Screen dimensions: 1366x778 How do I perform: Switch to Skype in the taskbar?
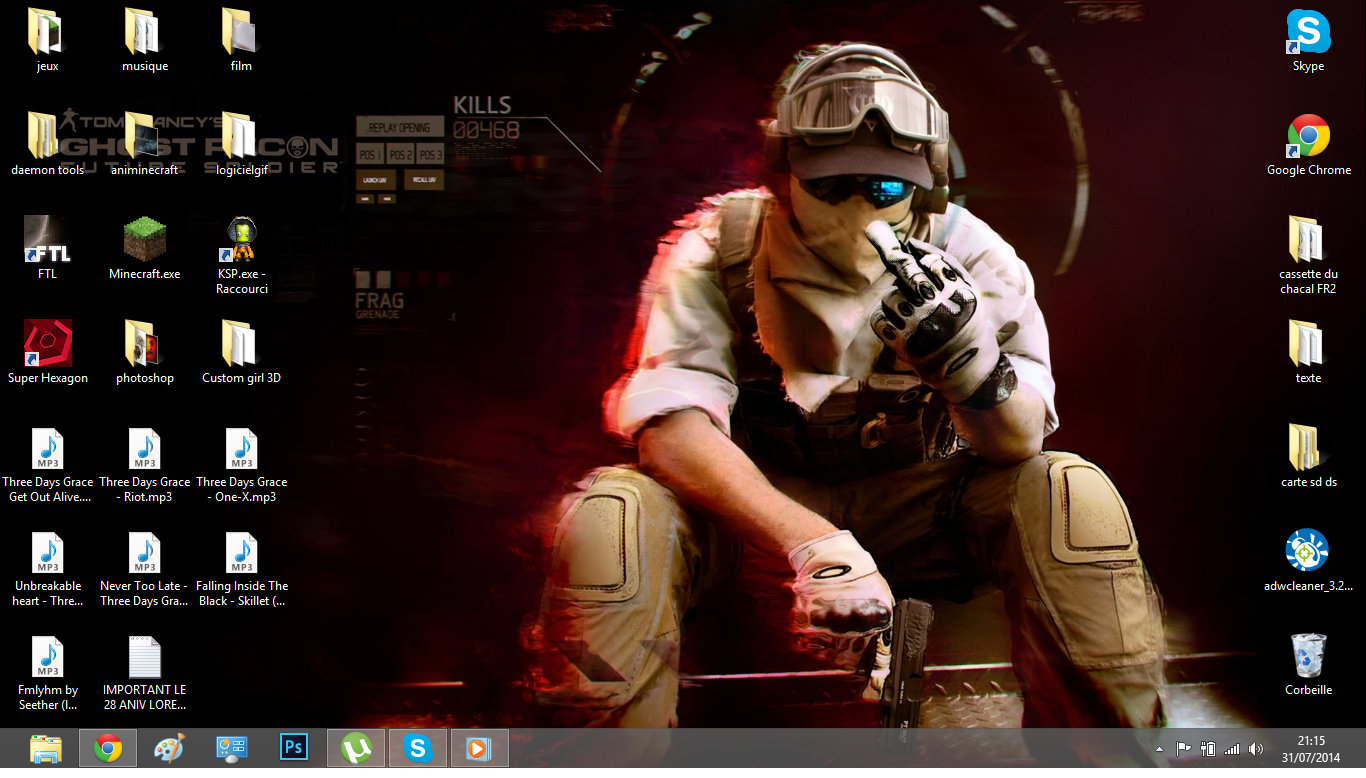click(x=418, y=748)
